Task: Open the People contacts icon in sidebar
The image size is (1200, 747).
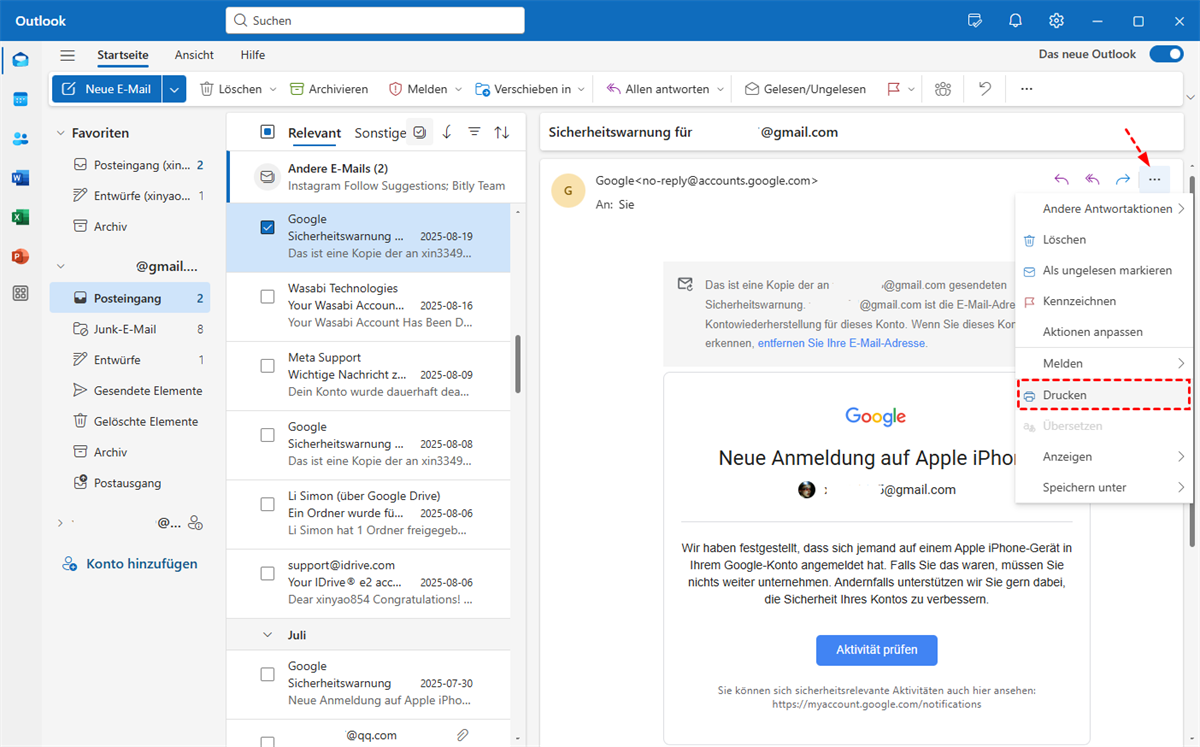Action: point(20,139)
